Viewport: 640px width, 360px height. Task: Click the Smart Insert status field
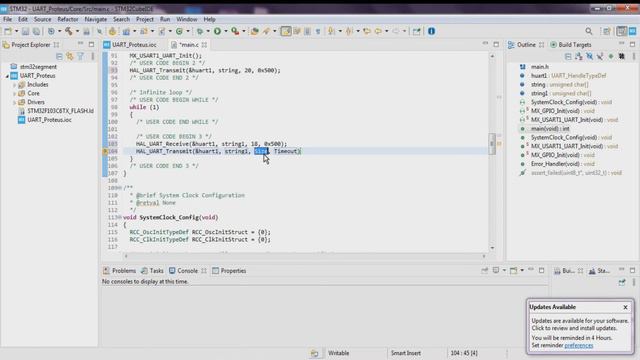[406, 353]
